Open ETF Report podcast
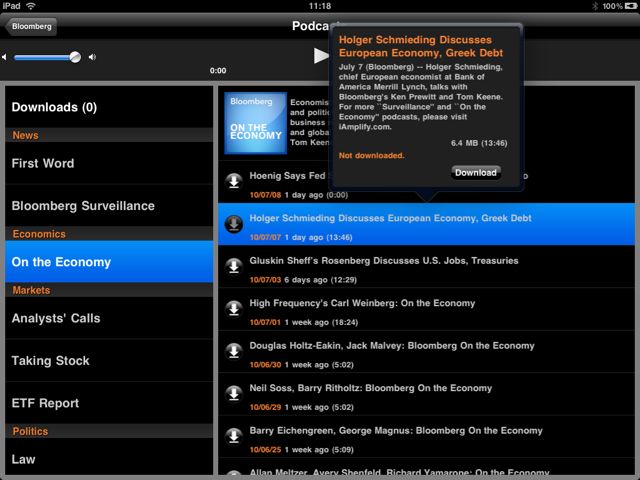This screenshot has height=480, width=640. click(109, 403)
